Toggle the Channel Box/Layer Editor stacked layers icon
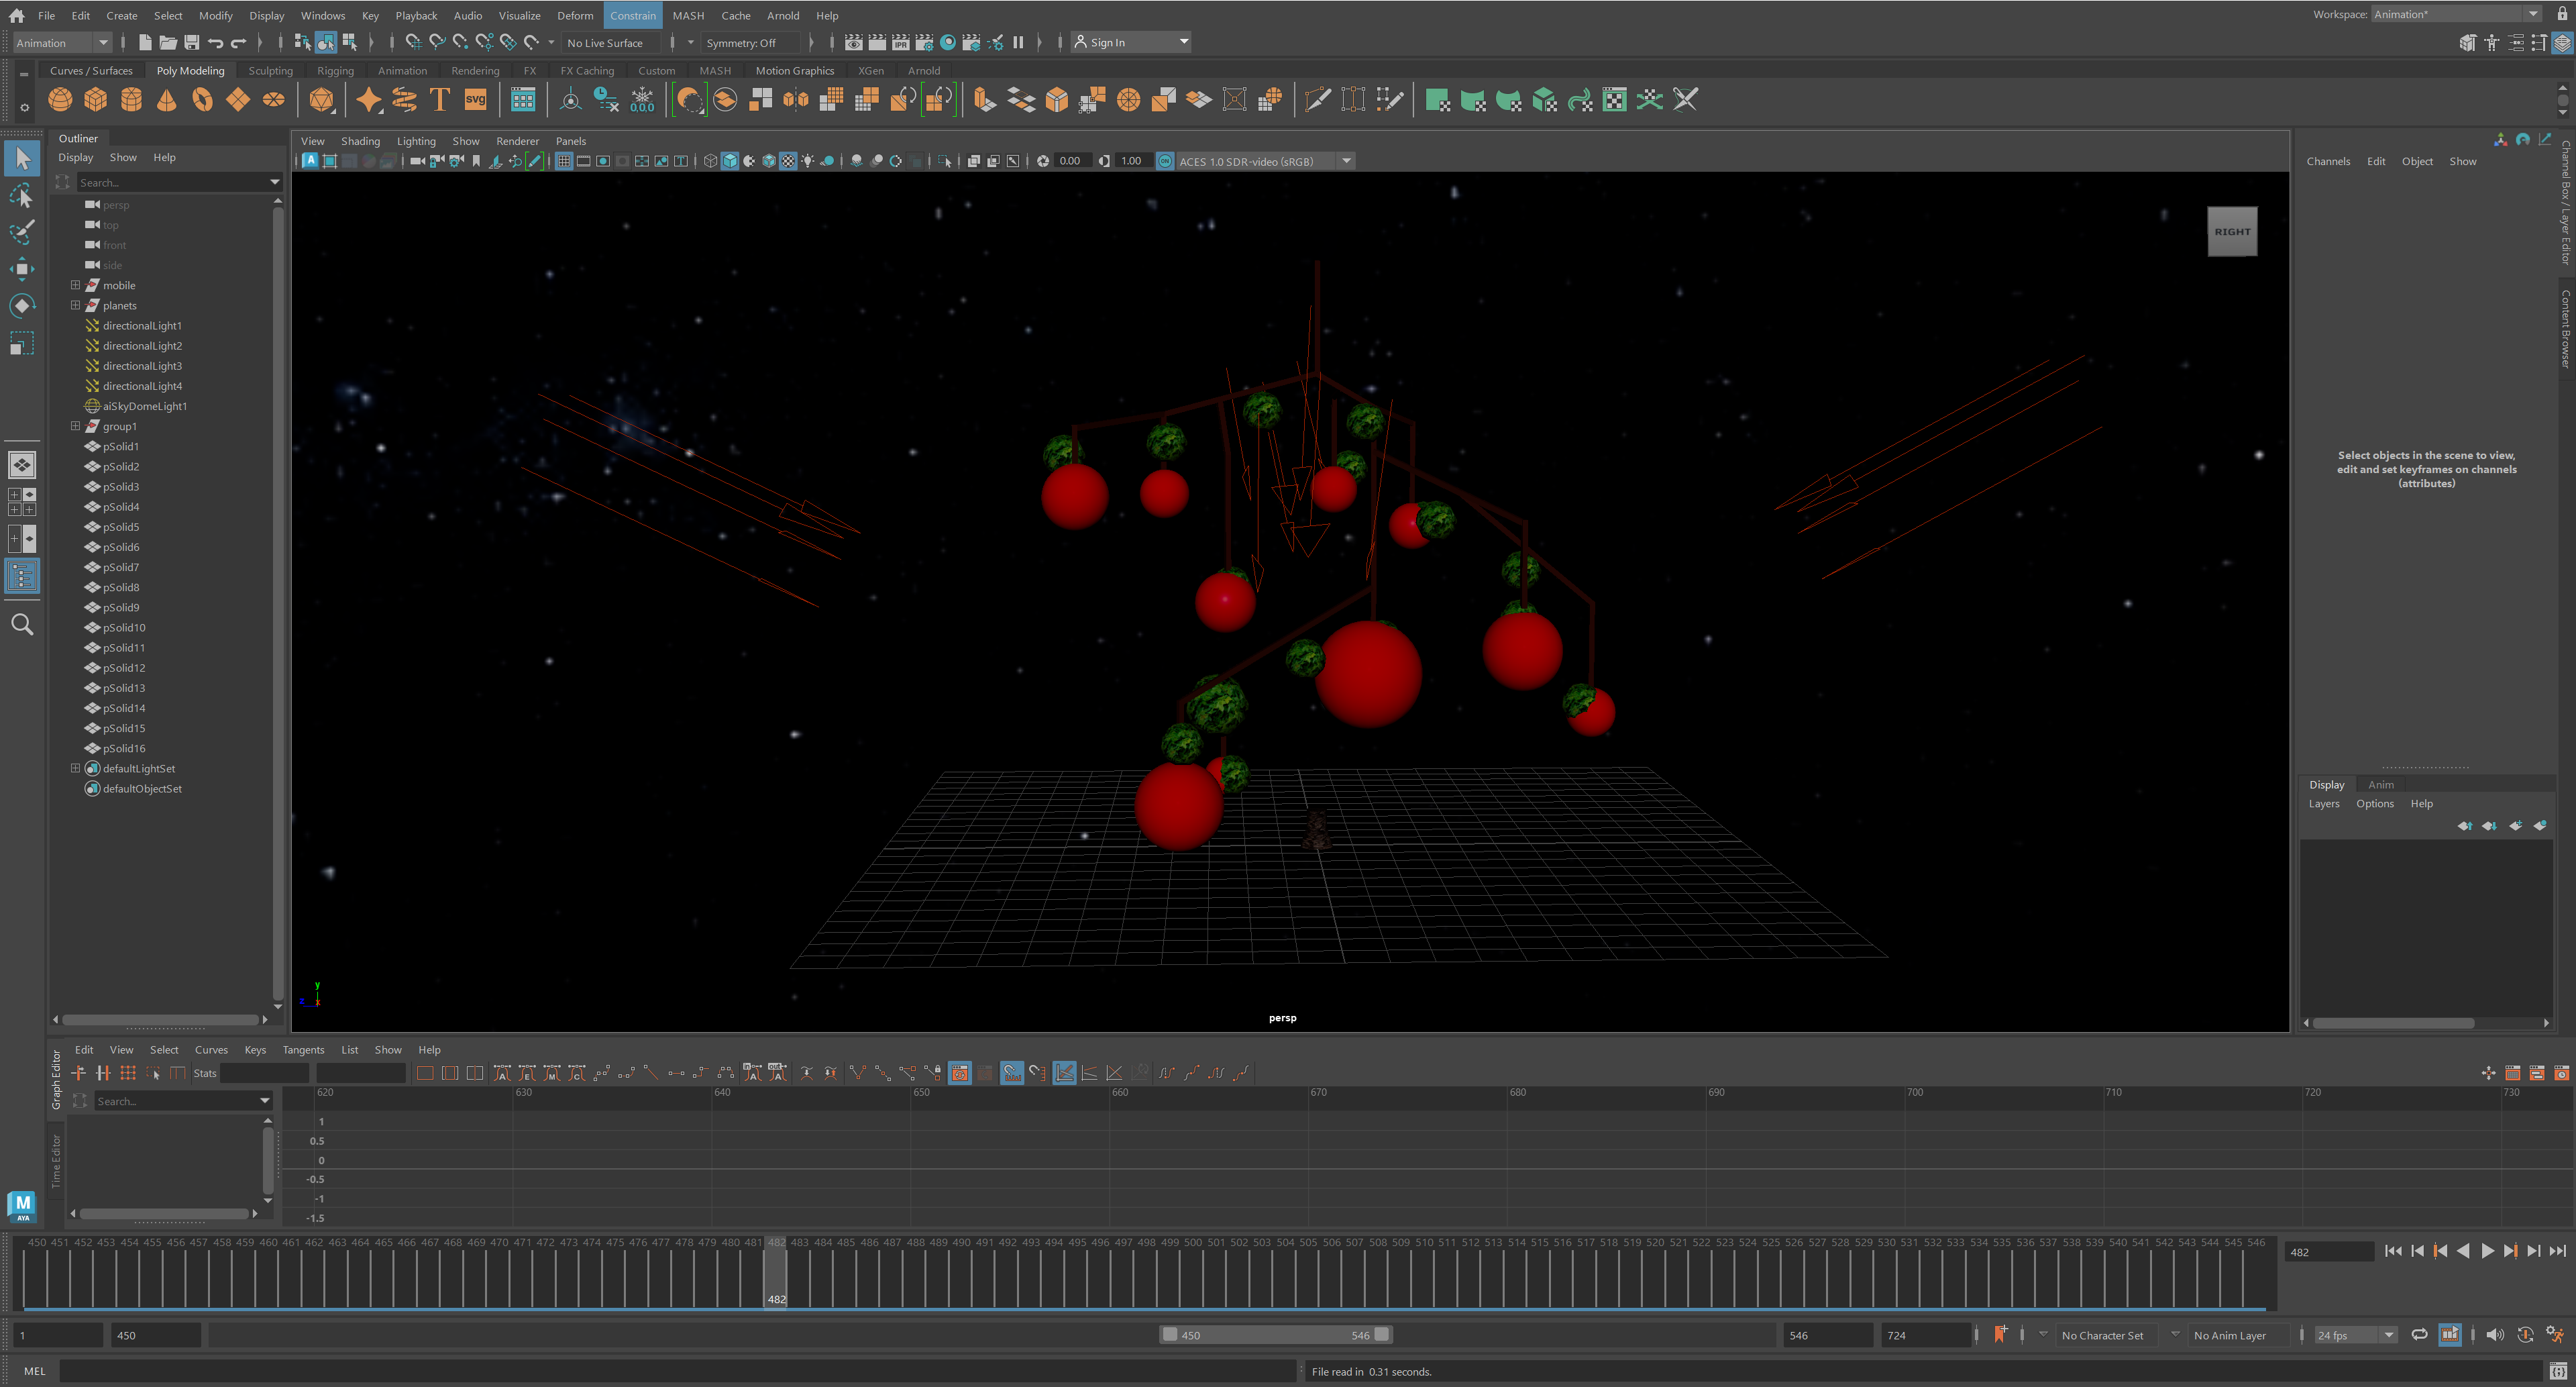This screenshot has width=2576, height=1387. (2562, 43)
